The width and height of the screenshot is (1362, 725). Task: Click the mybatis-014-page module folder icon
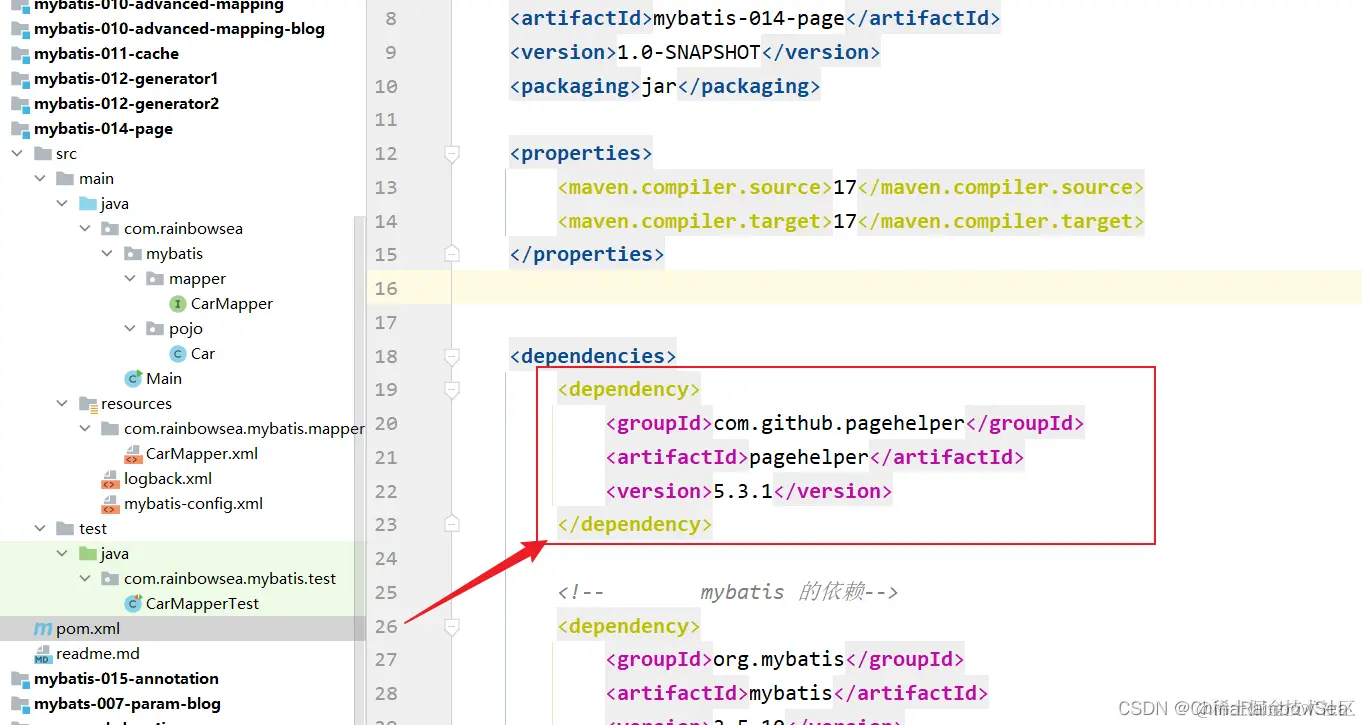[19, 129]
